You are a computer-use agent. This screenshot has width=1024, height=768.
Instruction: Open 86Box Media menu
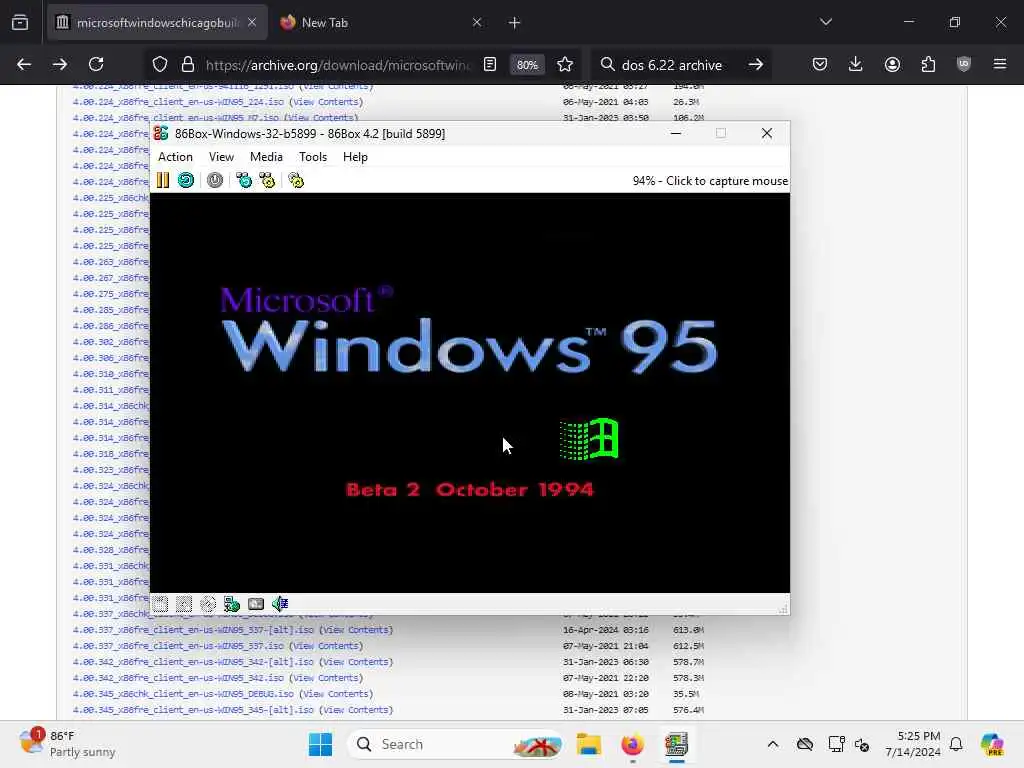pyautogui.click(x=266, y=157)
